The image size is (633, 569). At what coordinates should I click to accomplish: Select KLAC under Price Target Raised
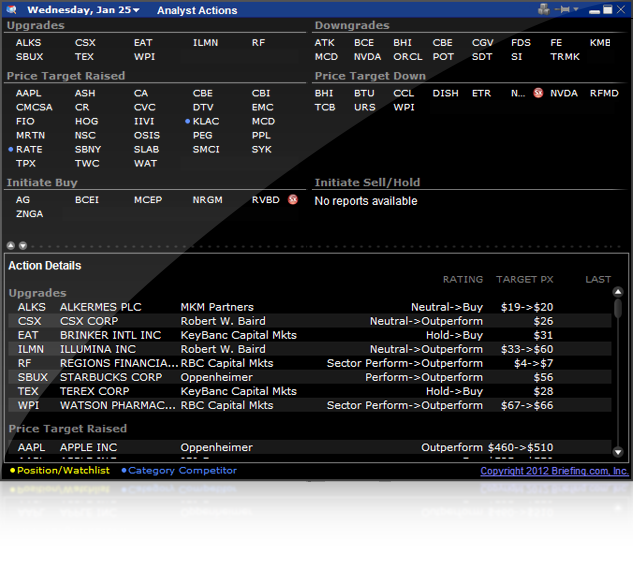tap(206, 121)
